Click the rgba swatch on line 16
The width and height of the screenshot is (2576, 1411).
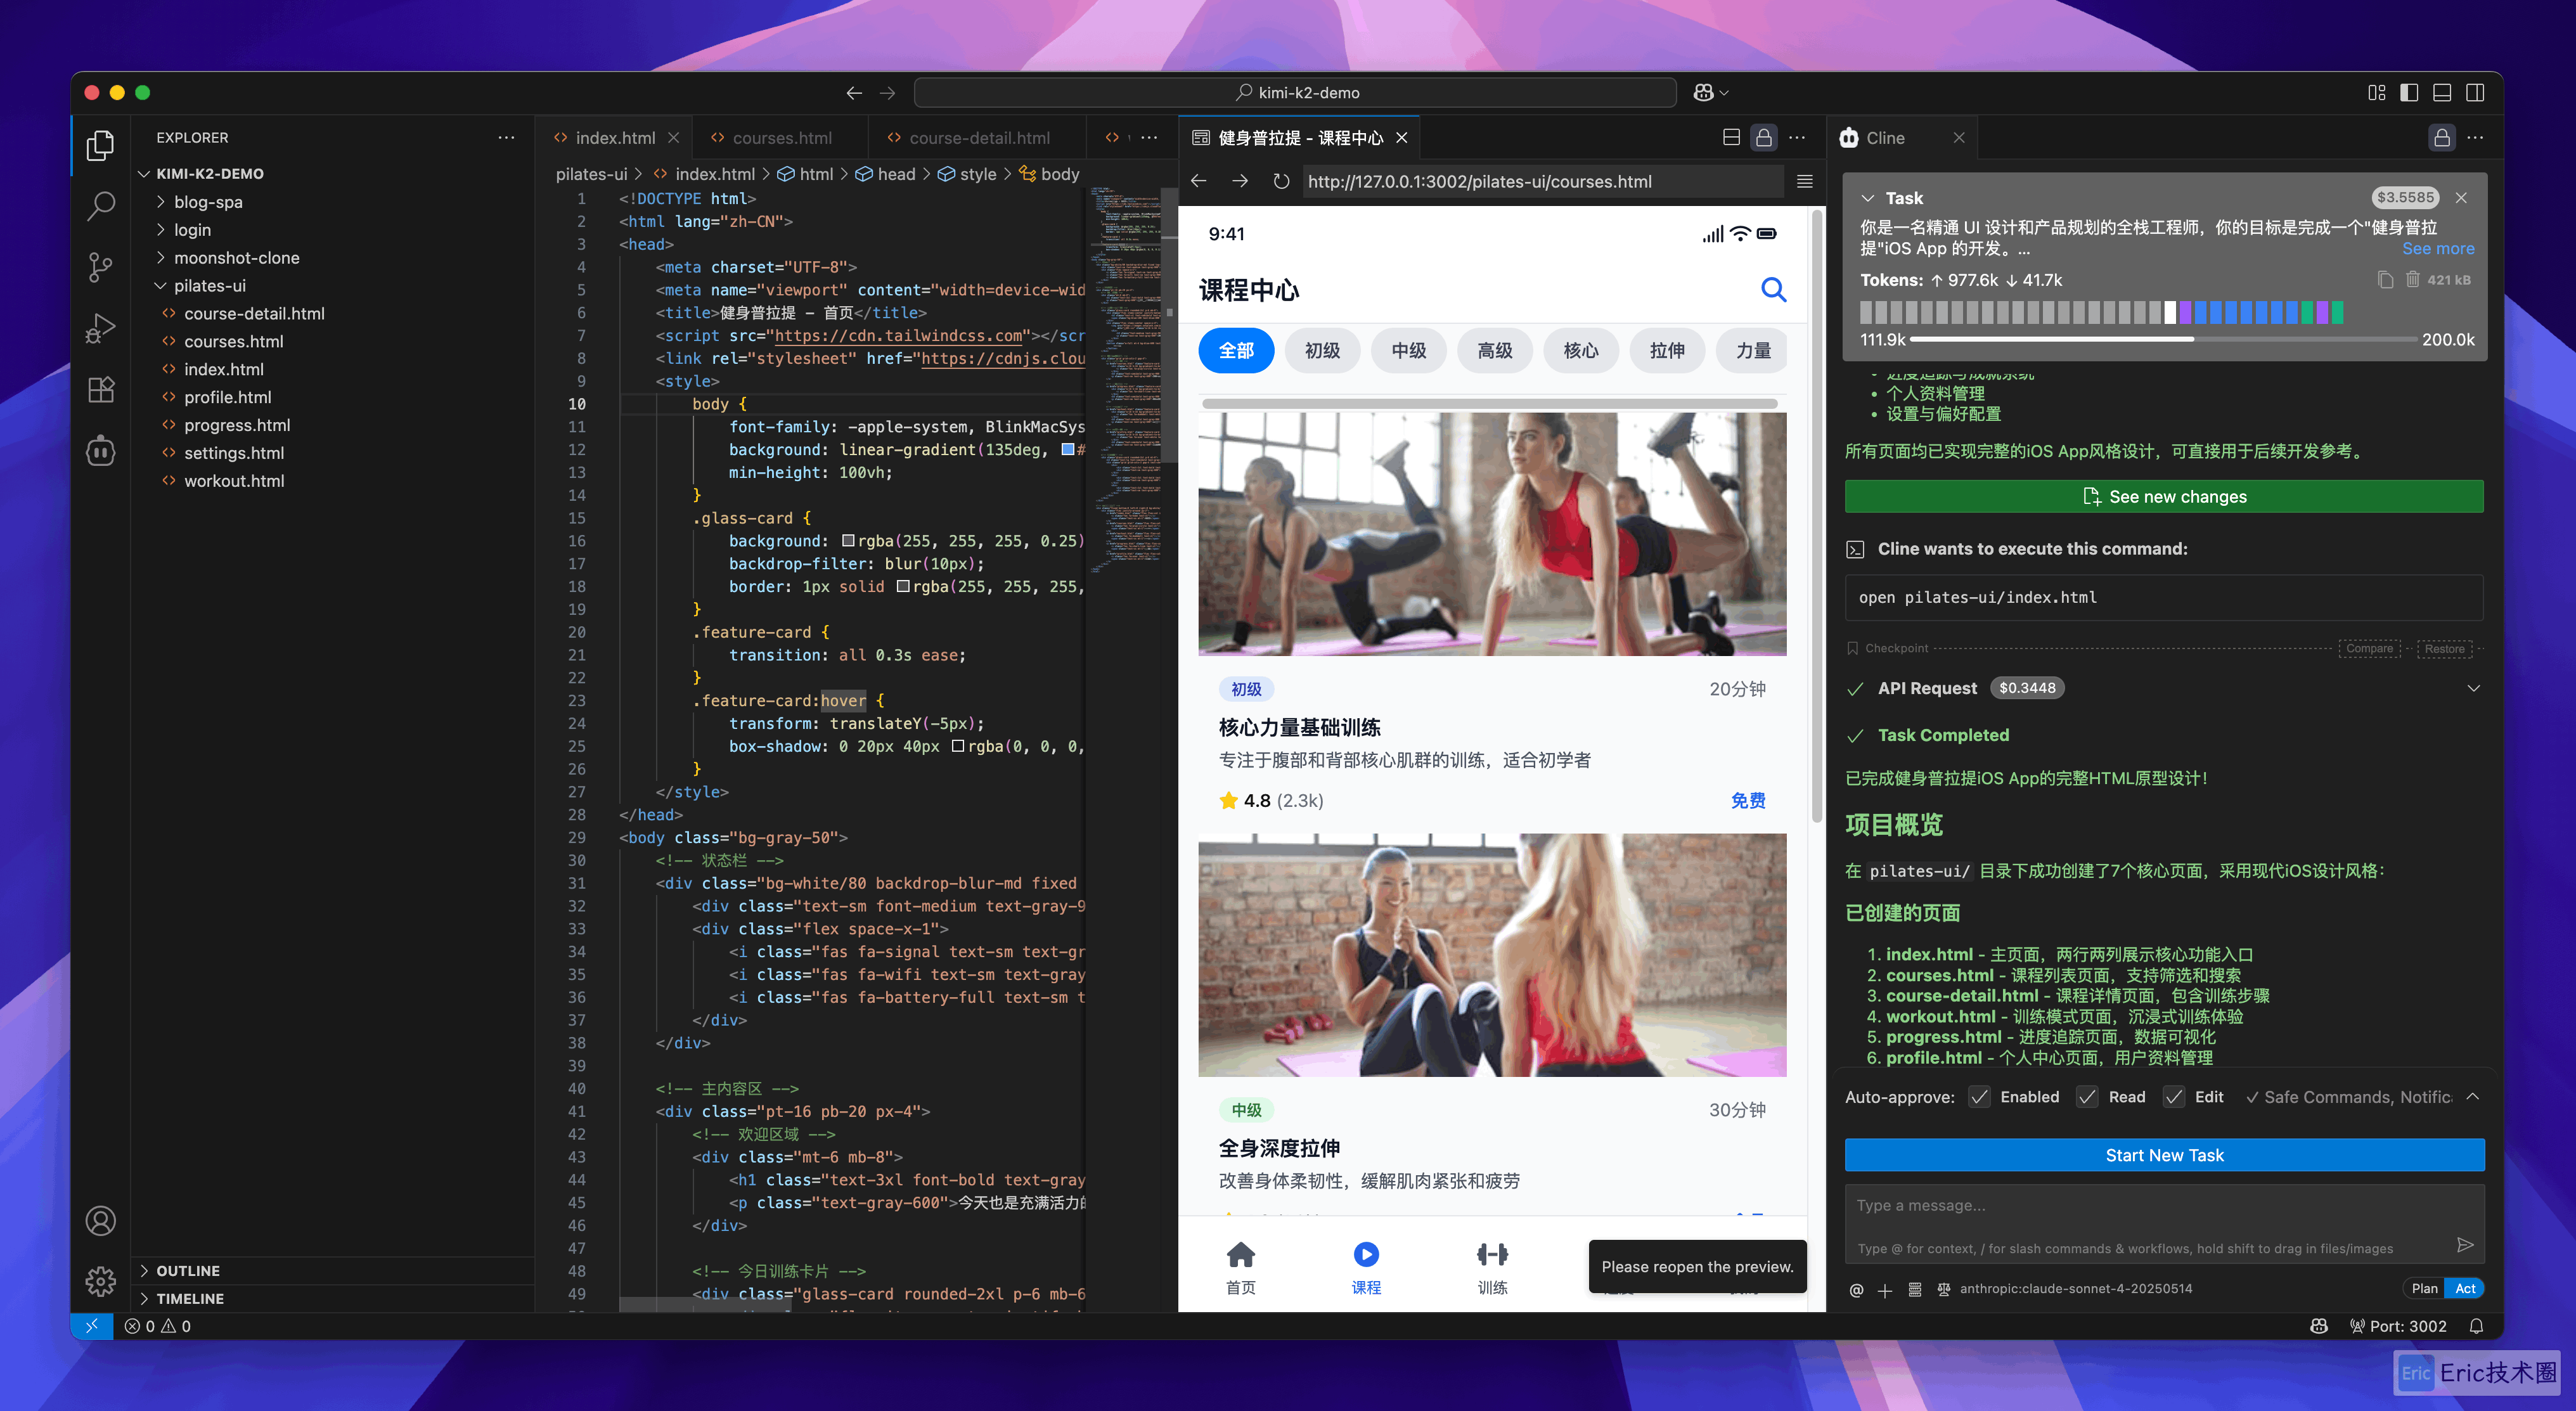coord(848,541)
